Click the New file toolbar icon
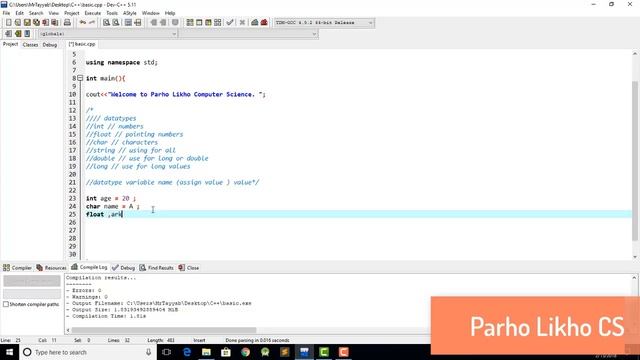Viewport: 640px width, 360px height. pos(8,22)
